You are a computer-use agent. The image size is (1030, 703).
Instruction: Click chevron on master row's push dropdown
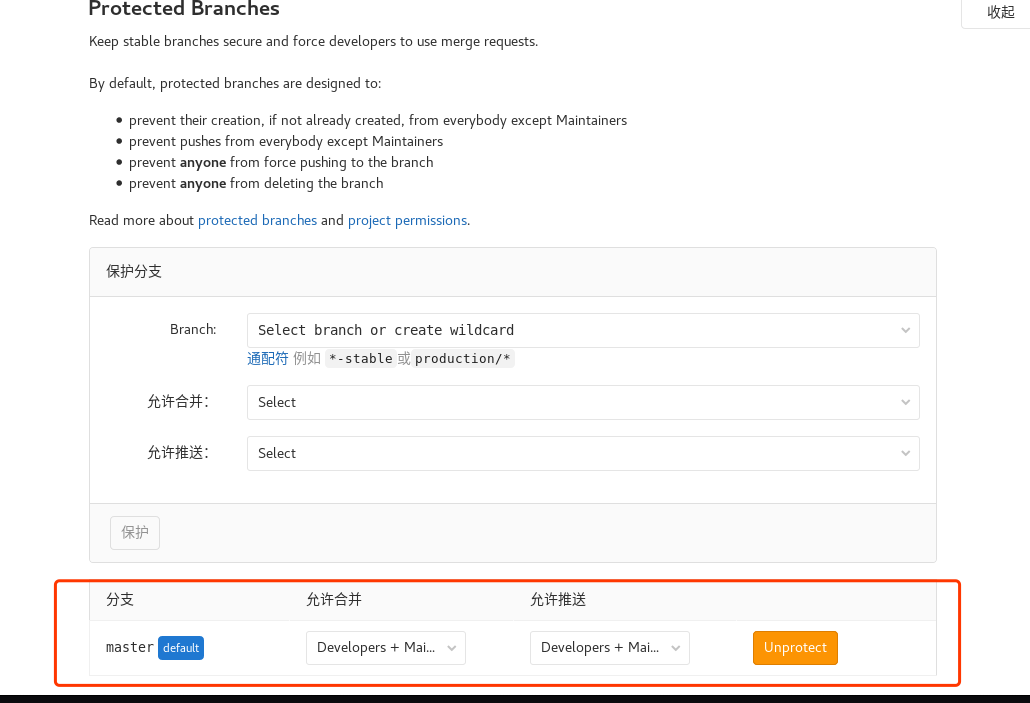click(x=675, y=647)
